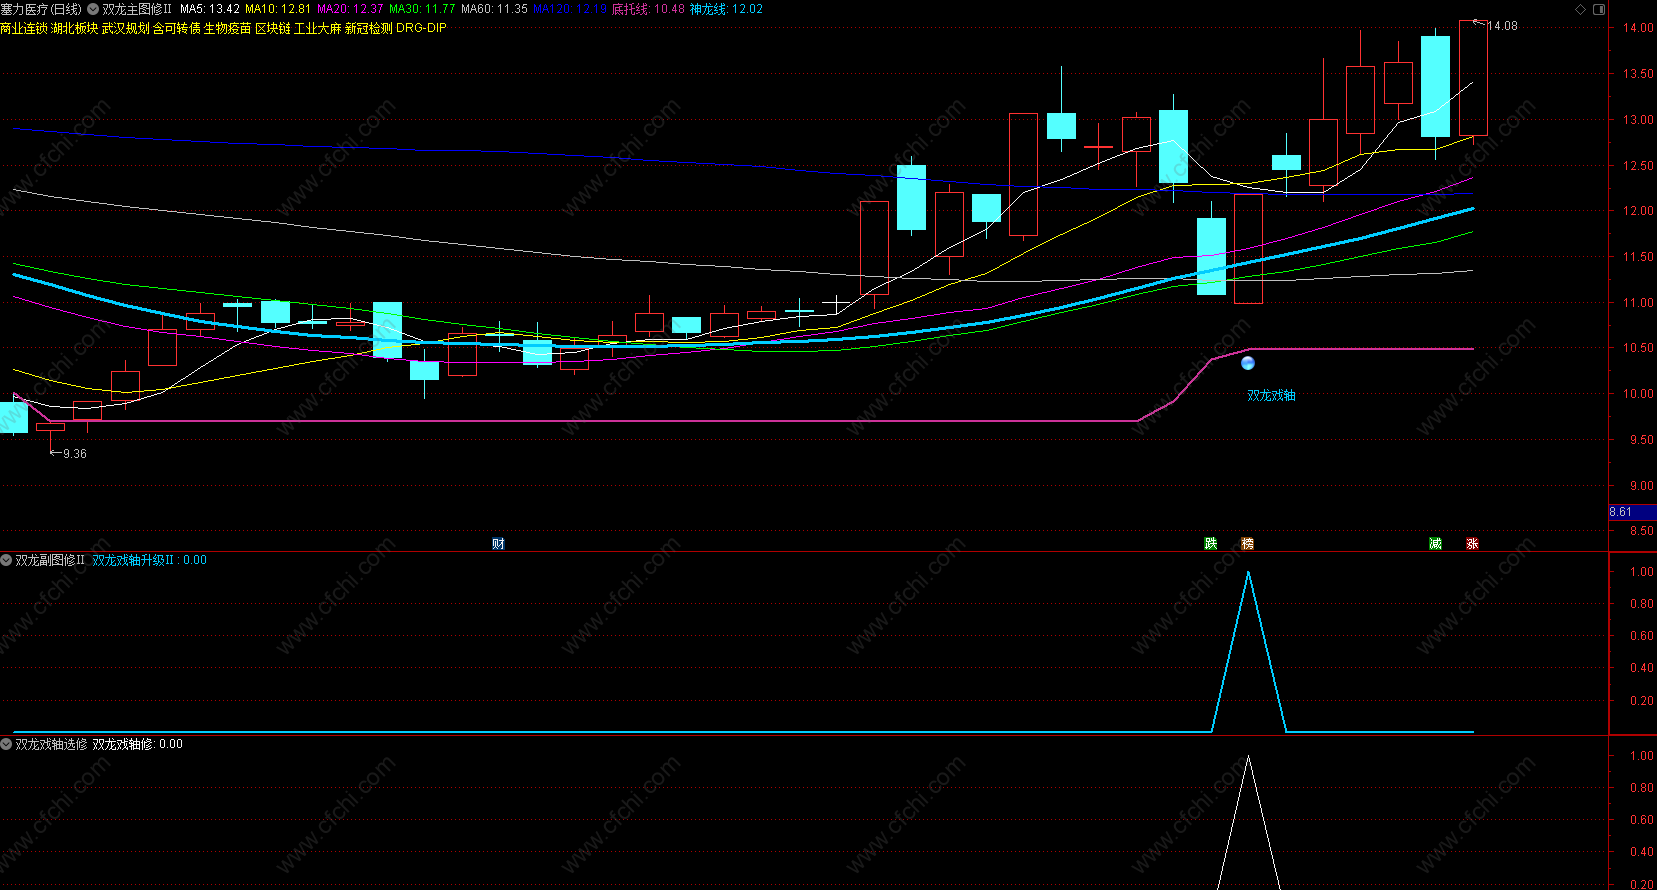1657x890 pixels.
Task: Toggle the side panel icon at top right
Action: 1598,9
